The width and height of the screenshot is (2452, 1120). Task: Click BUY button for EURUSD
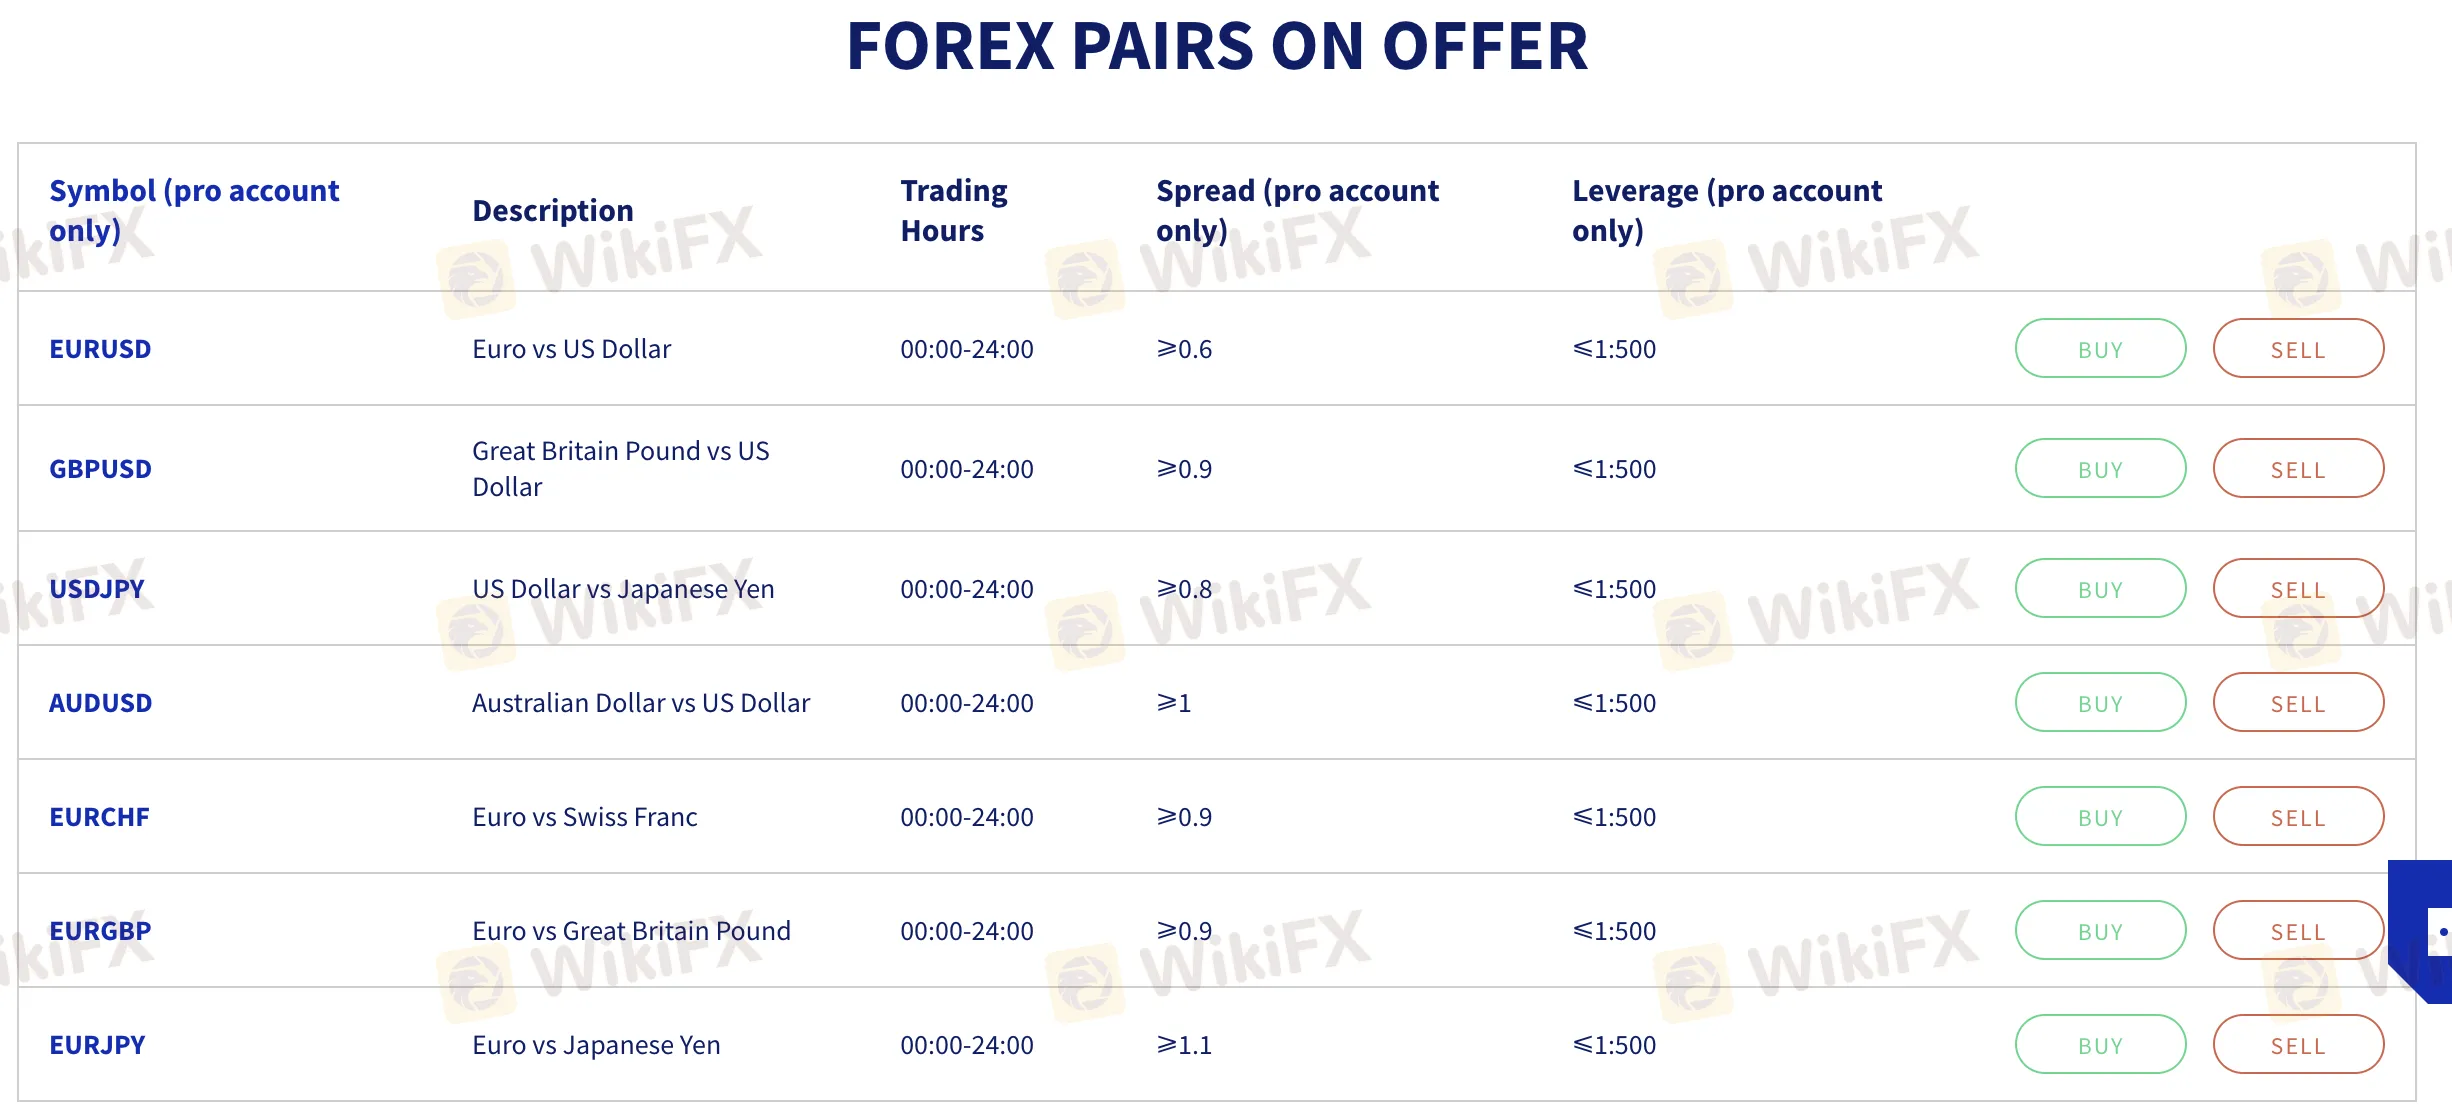point(2100,349)
